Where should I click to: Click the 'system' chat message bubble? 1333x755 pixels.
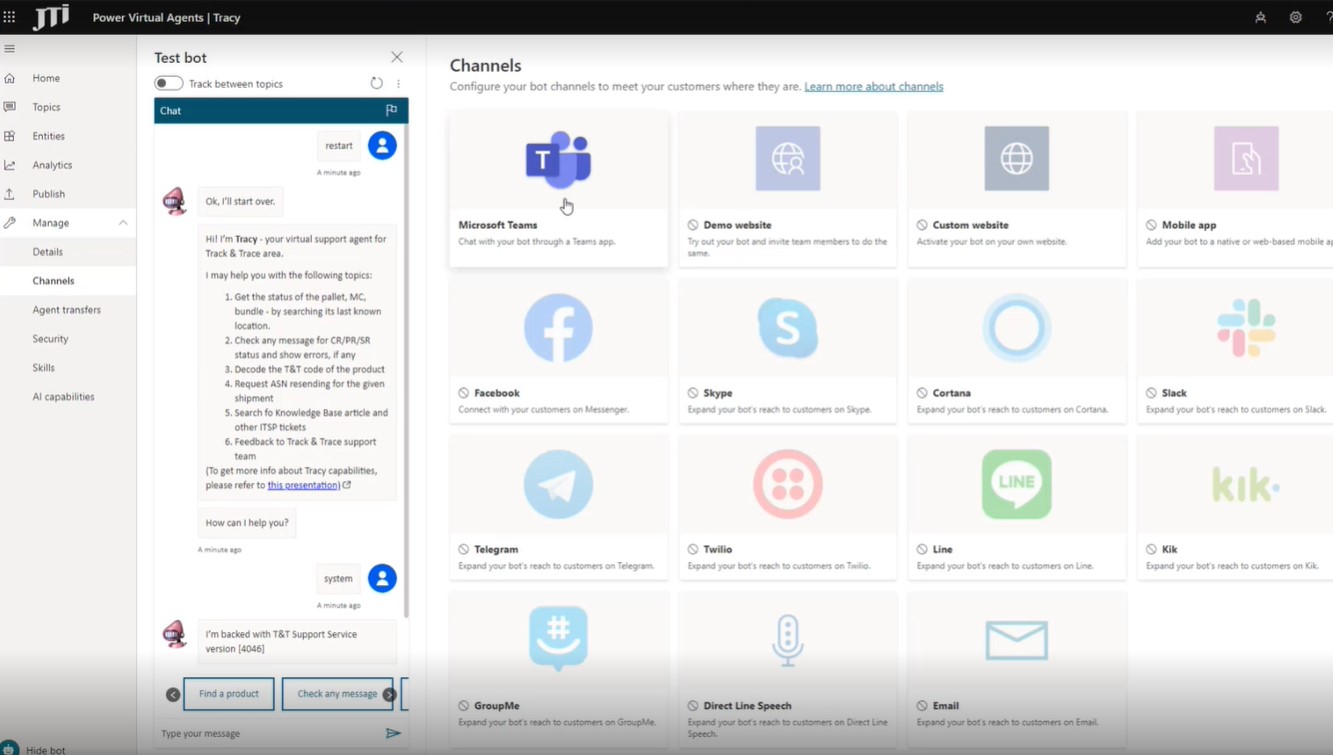(x=338, y=579)
